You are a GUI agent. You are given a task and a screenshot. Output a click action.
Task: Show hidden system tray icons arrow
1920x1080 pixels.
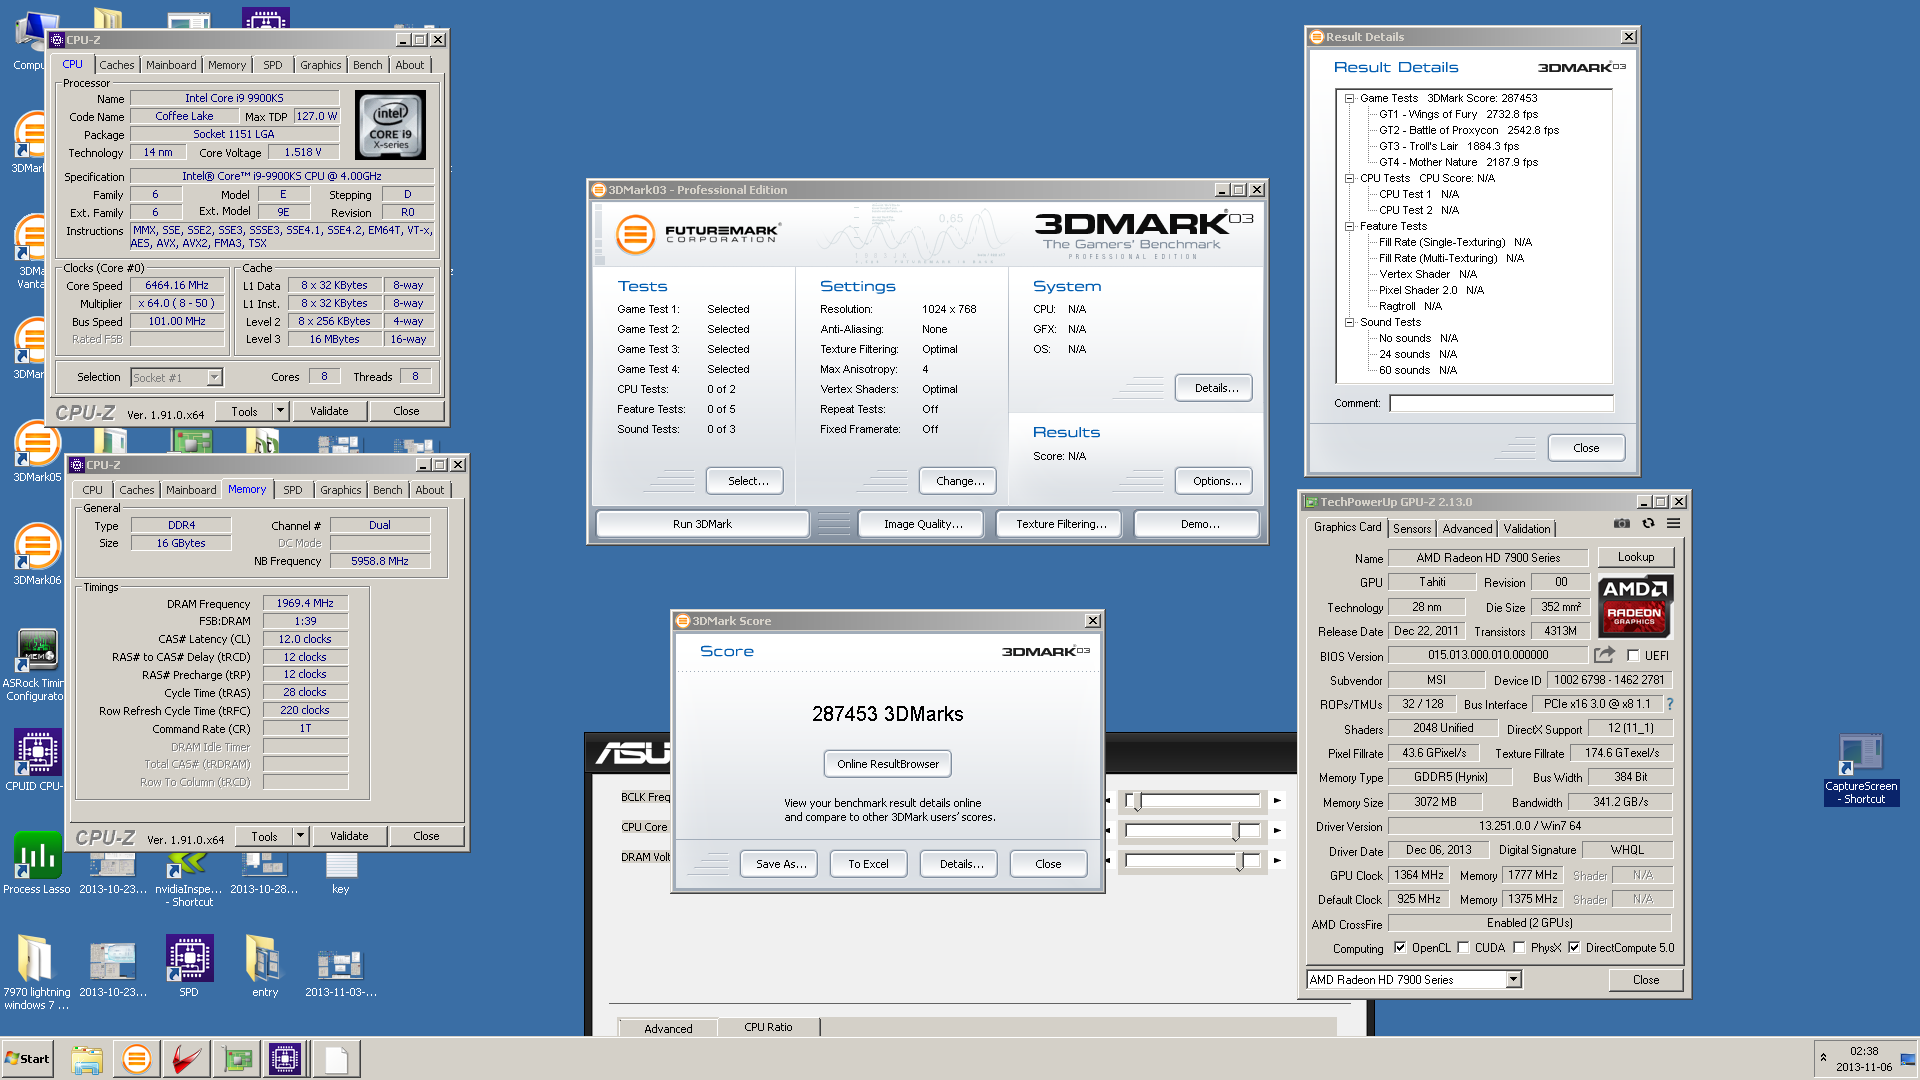click(1823, 1058)
